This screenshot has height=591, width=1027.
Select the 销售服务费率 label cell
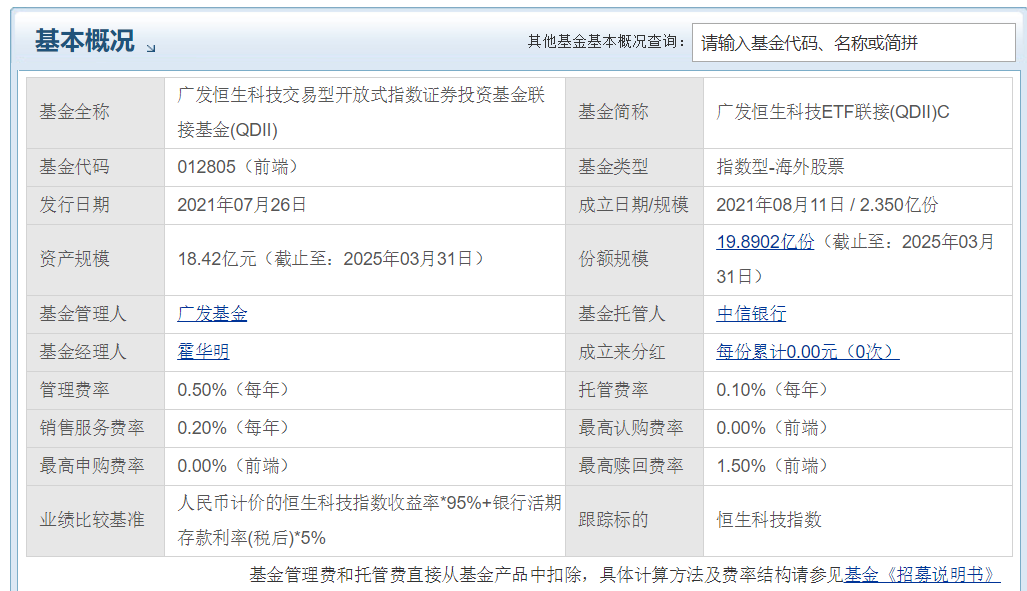(x=95, y=428)
